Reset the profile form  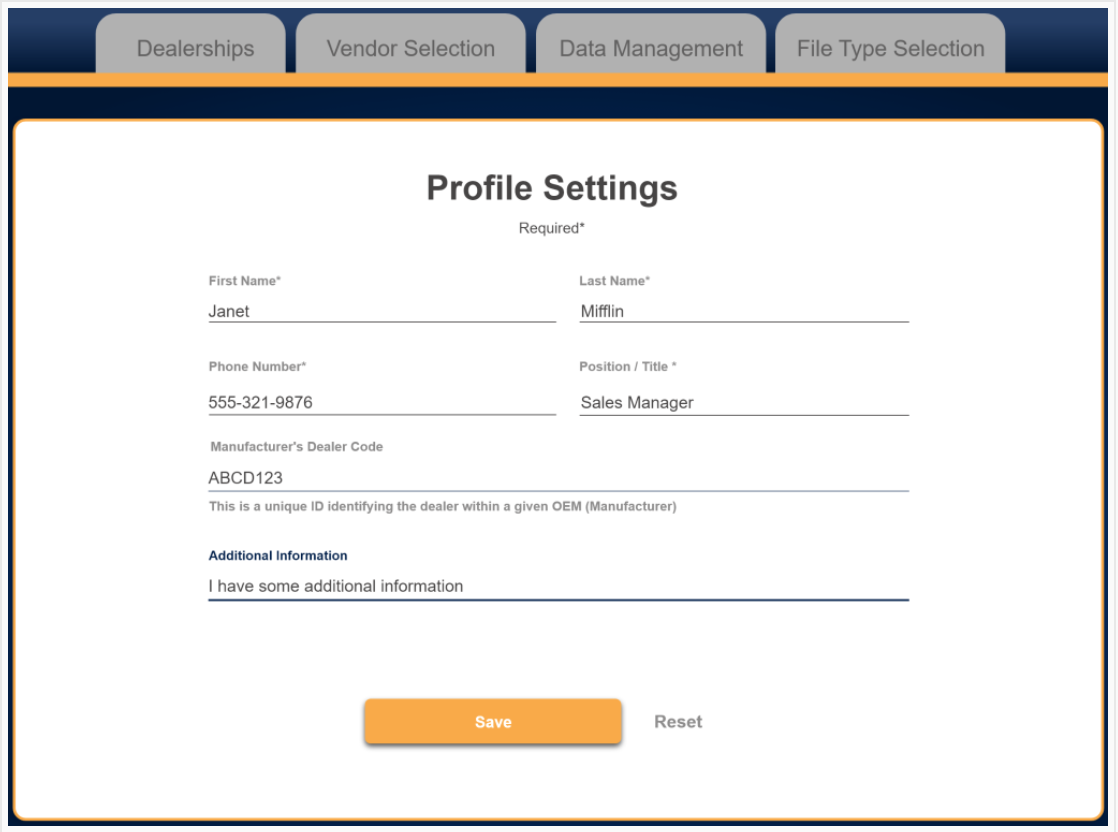(x=678, y=721)
